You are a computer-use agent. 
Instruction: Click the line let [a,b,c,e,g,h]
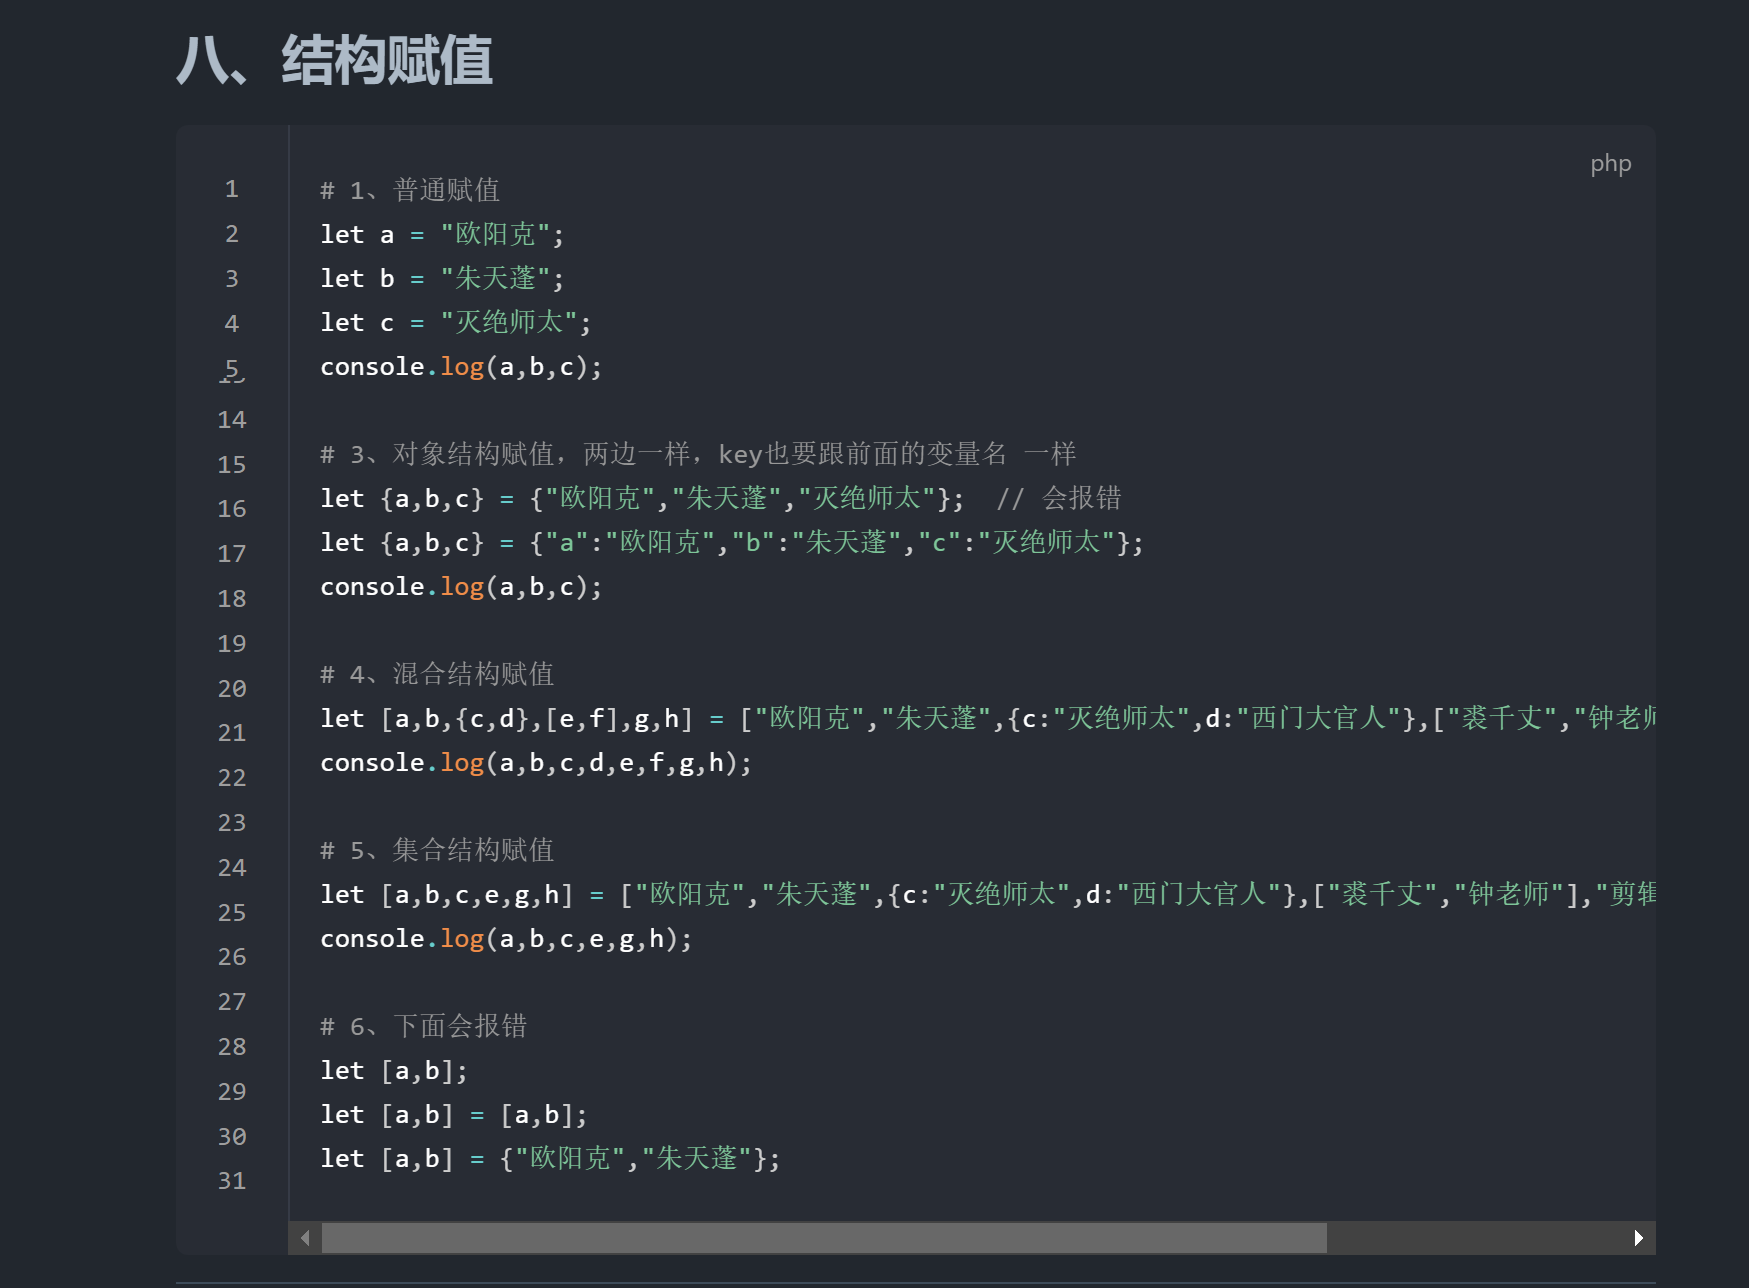[x=988, y=894]
